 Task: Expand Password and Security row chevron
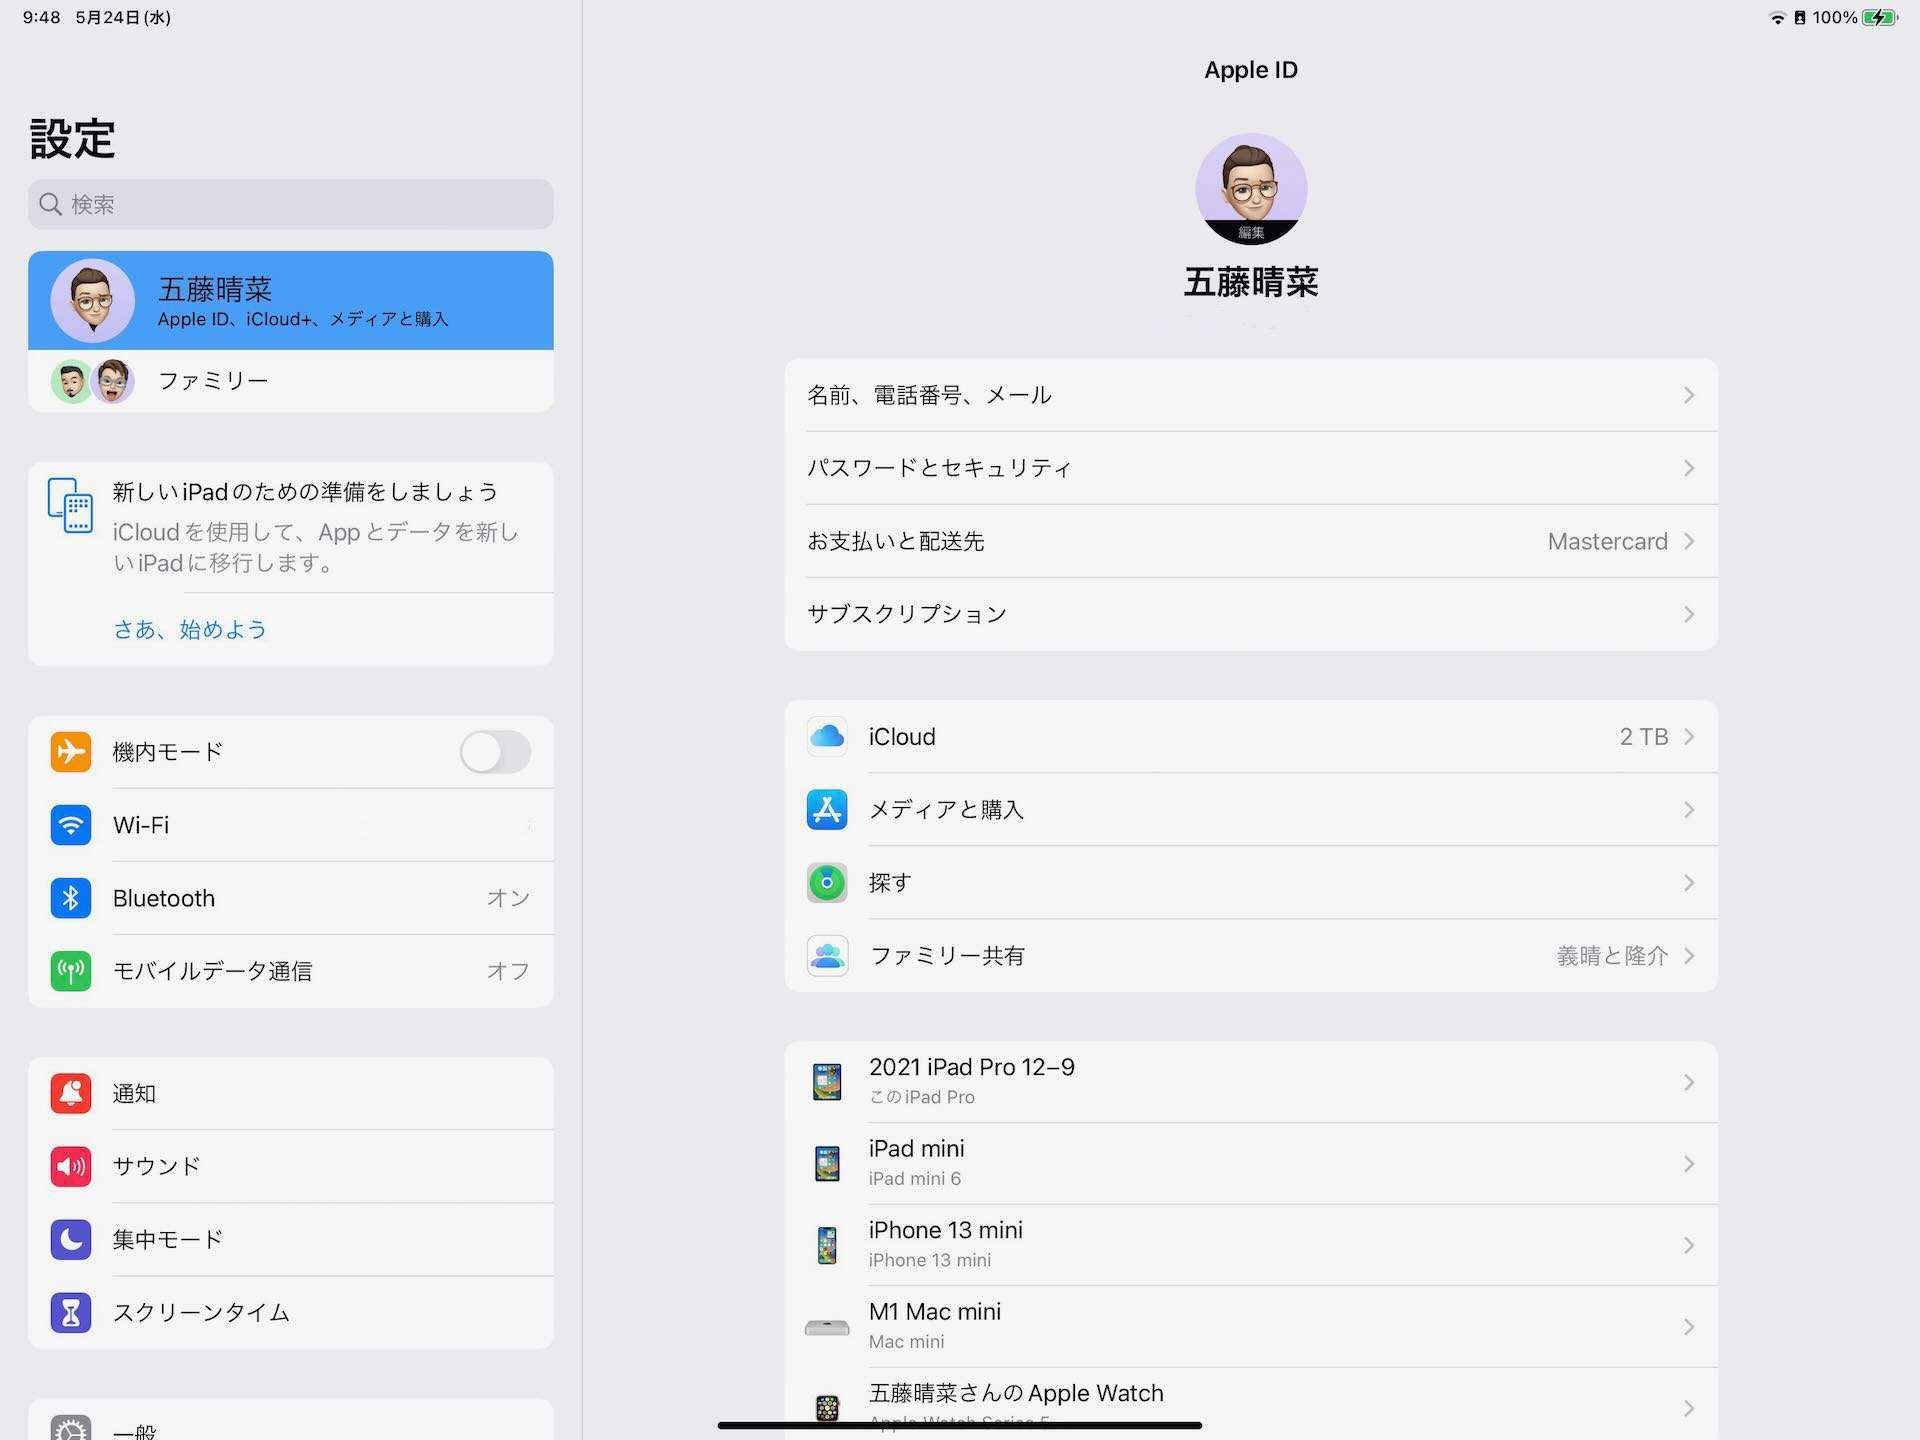pos(1688,468)
